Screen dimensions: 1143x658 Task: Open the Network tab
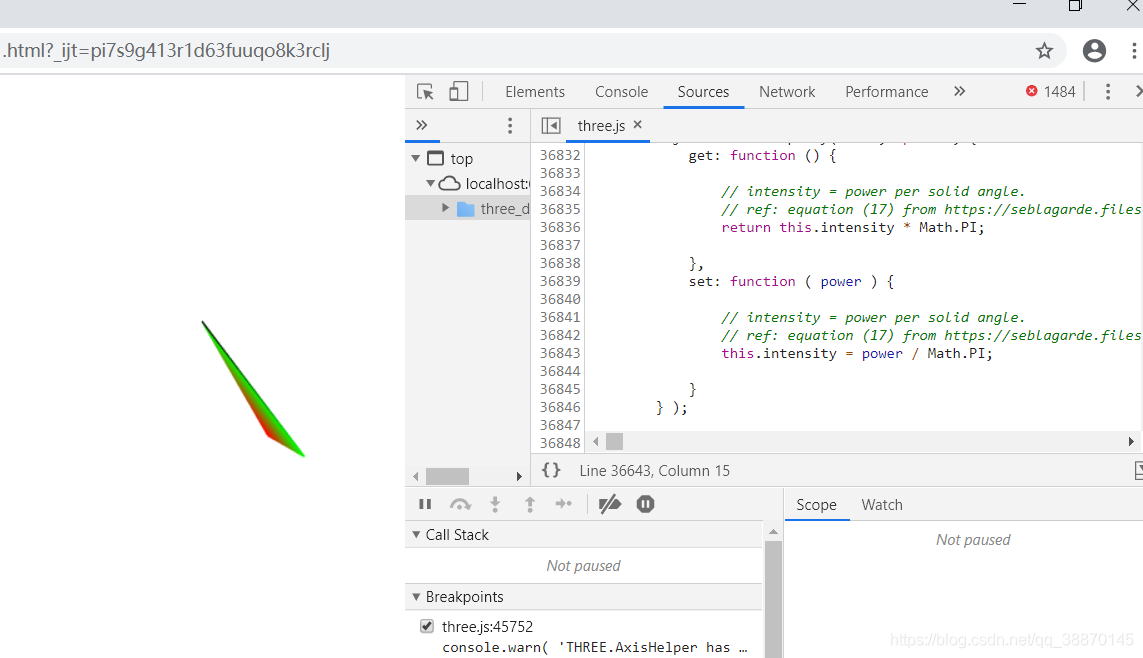click(x=787, y=92)
